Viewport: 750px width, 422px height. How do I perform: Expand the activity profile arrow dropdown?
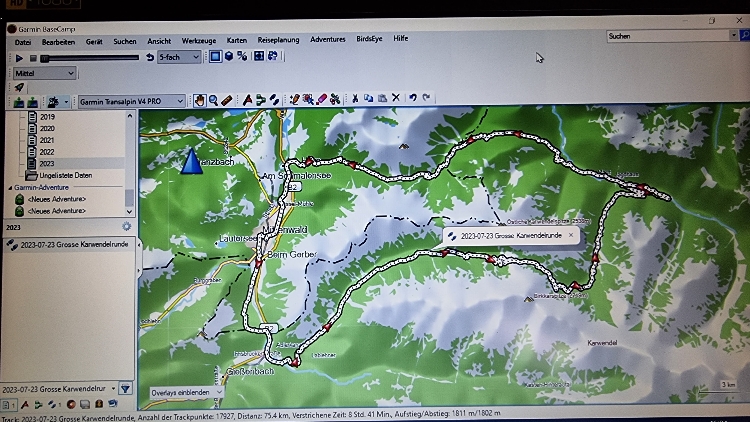click(66, 102)
